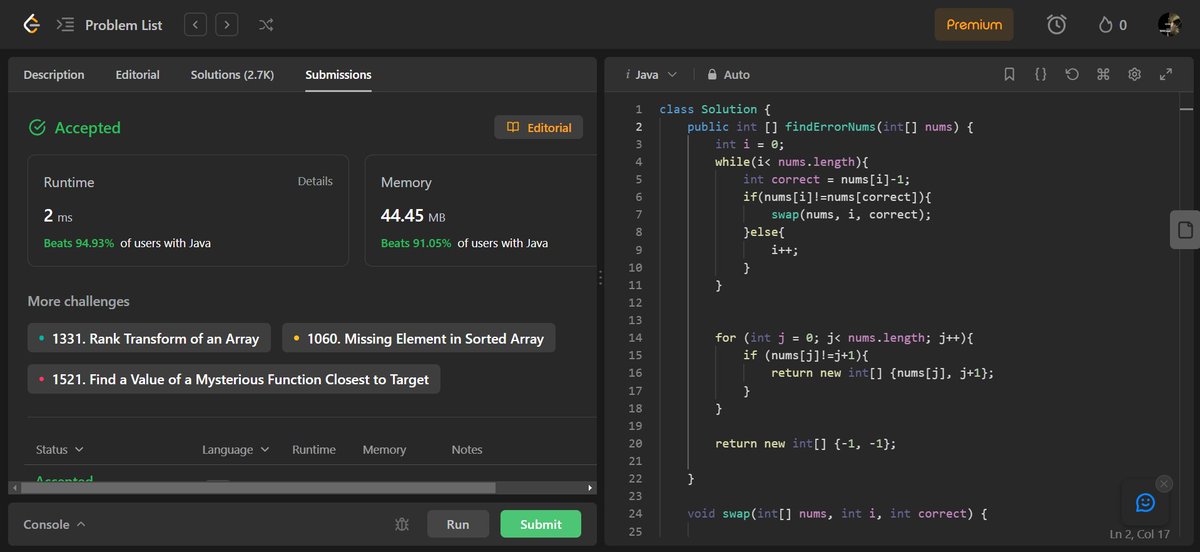Click the left arrow of horizontal scrollbar
Screen dimensions: 1200x552
(13, 488)
